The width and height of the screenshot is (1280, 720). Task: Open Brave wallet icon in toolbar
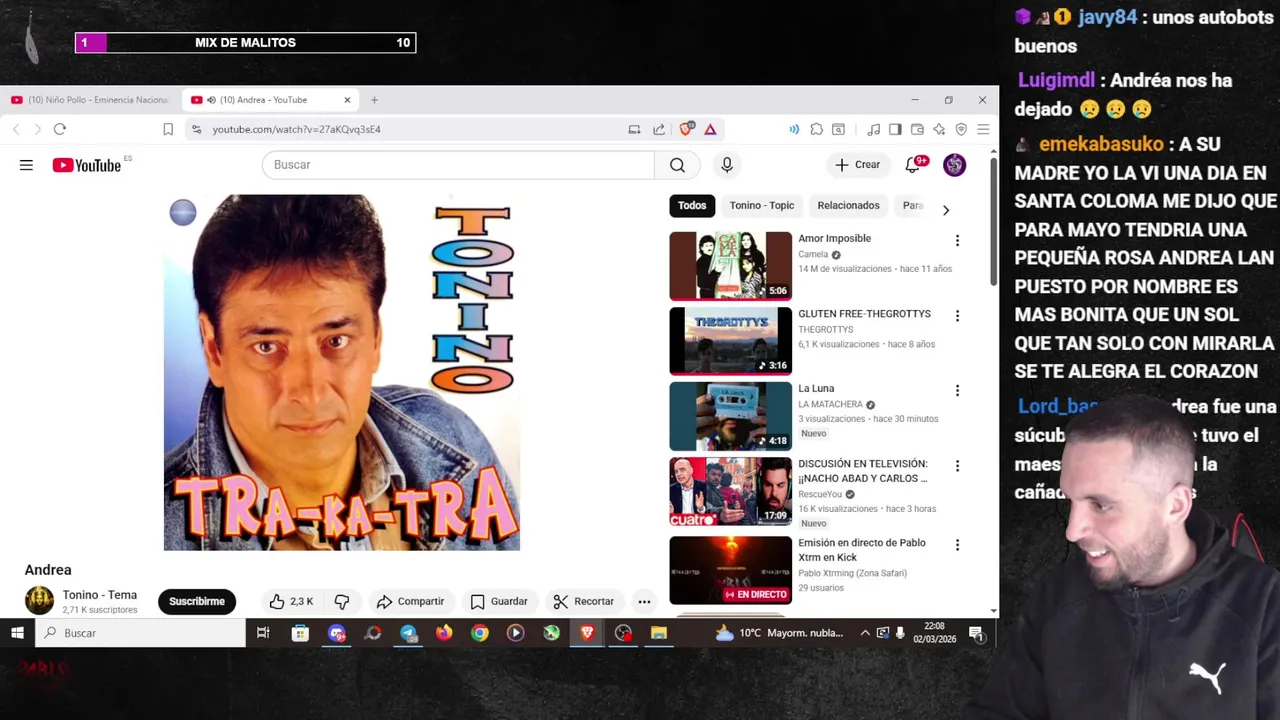917,129
